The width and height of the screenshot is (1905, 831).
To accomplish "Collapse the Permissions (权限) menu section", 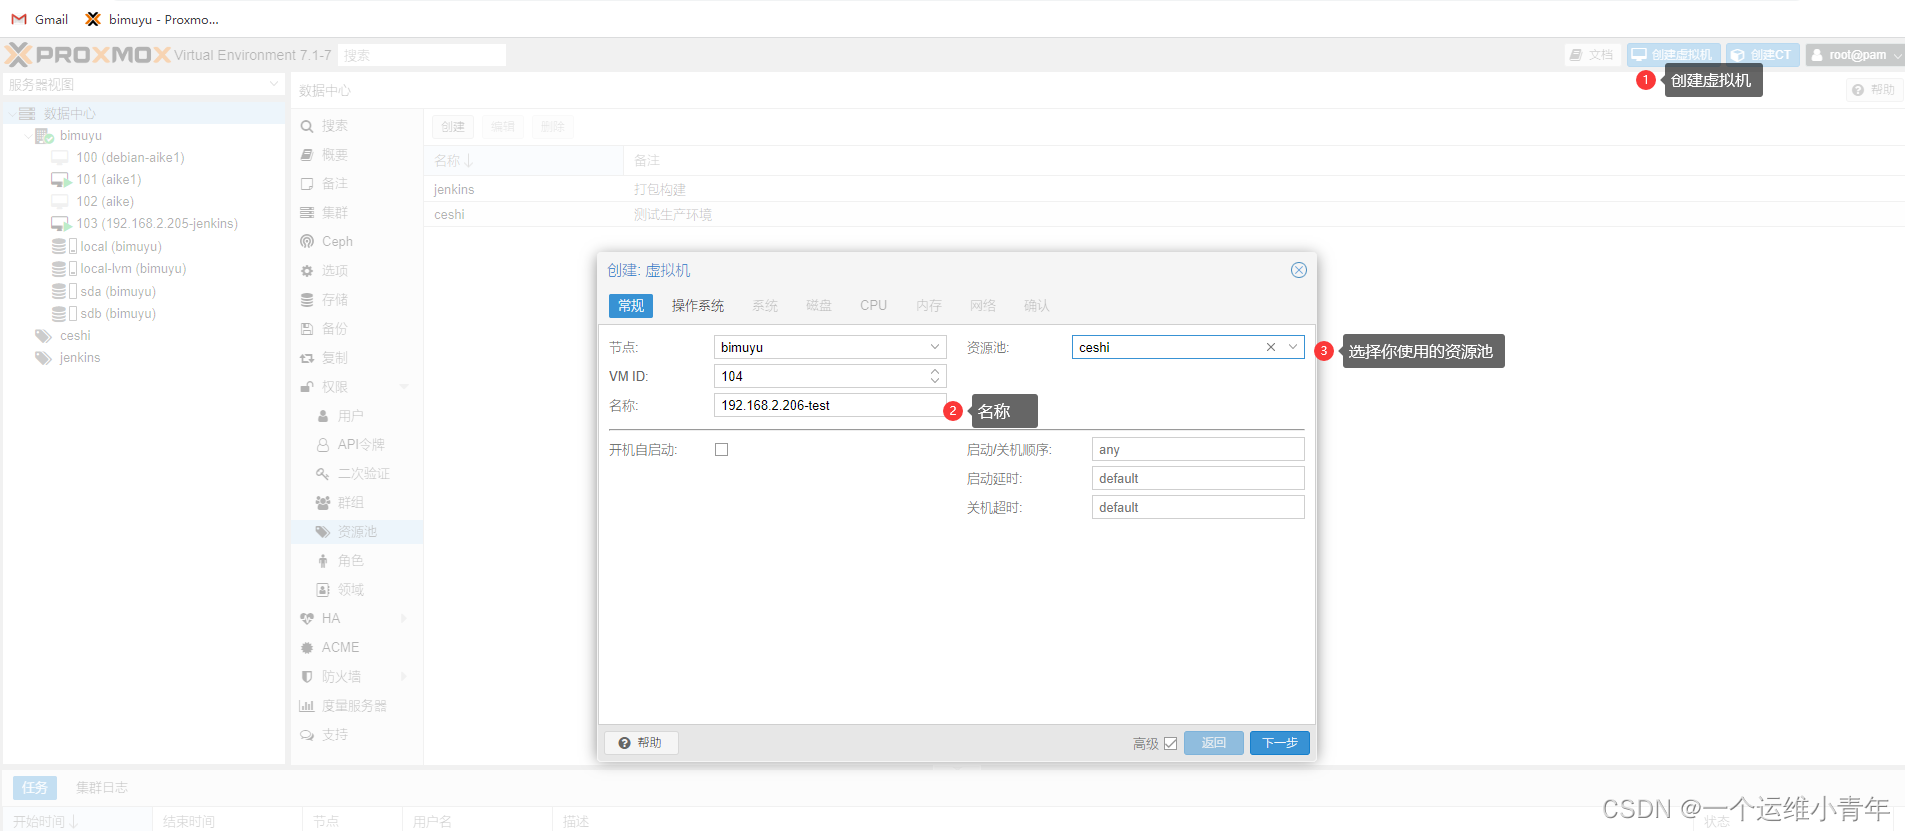I will (404, 387).
